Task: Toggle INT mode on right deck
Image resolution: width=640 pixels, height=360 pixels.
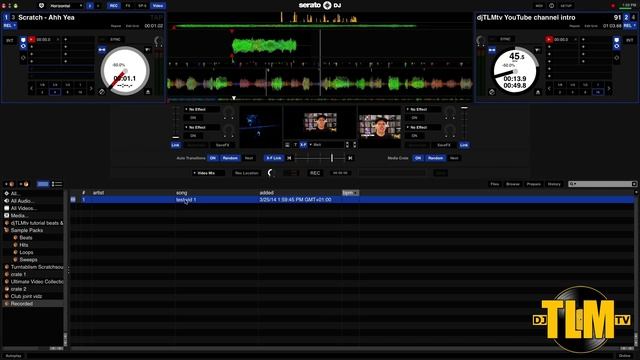Action: (630, 40)
